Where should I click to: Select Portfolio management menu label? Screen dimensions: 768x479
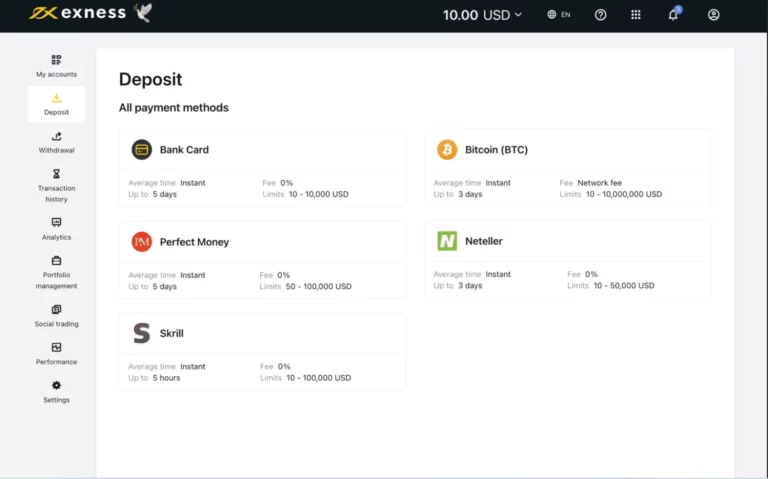(x=56, y=280)
